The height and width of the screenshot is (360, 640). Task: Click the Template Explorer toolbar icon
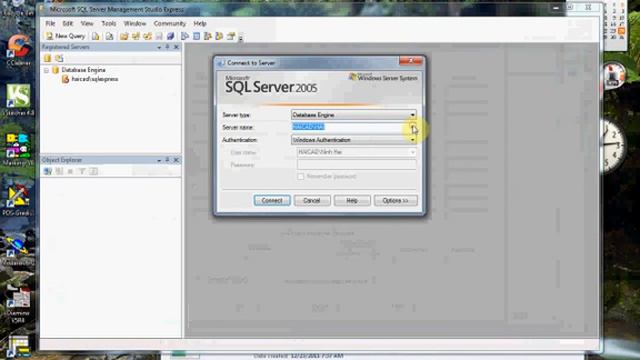[x=219, y=36]
